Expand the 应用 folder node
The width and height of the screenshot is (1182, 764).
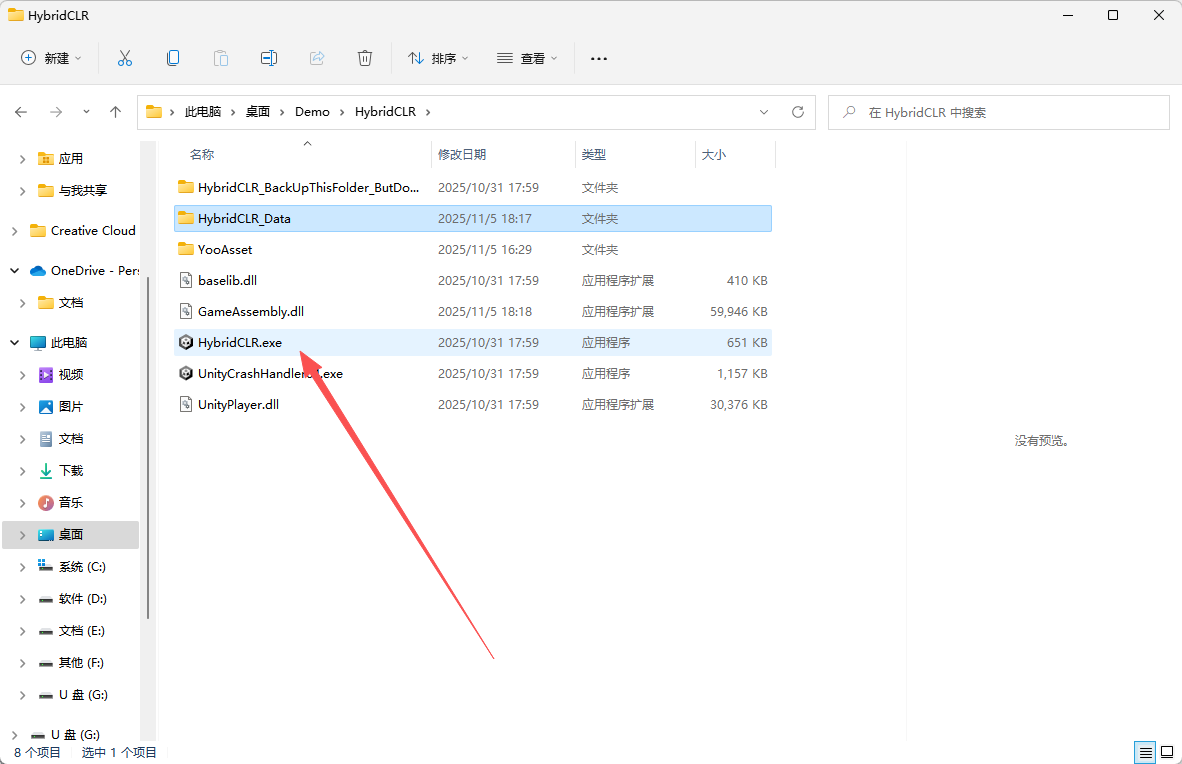23,158
